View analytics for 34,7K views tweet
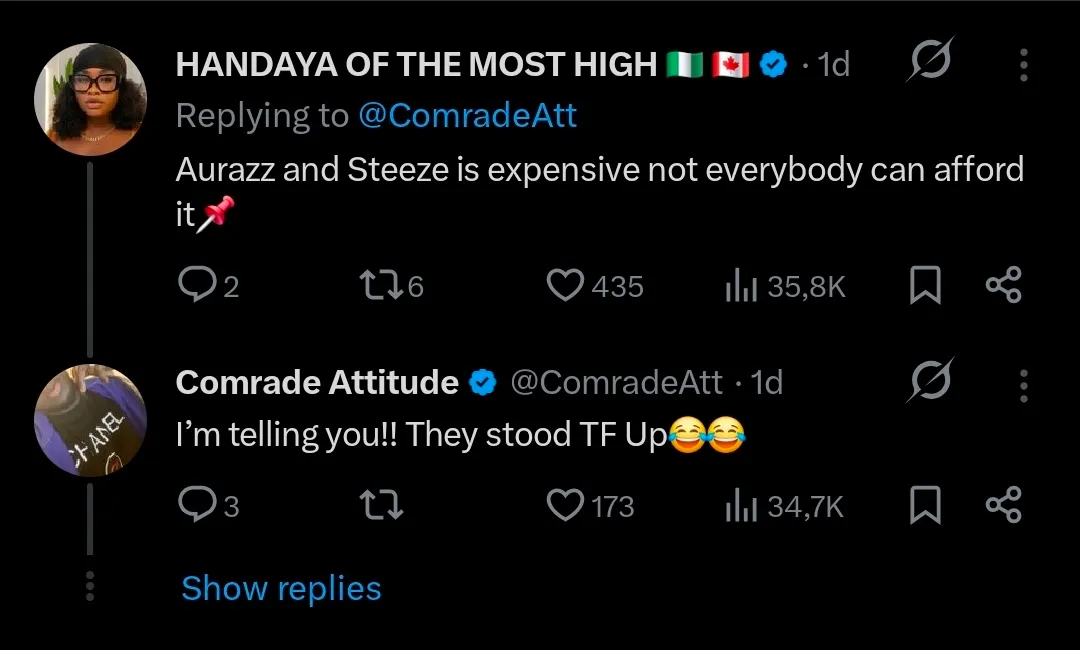This screenshot has width=1080, height=650. click(738, 507)
